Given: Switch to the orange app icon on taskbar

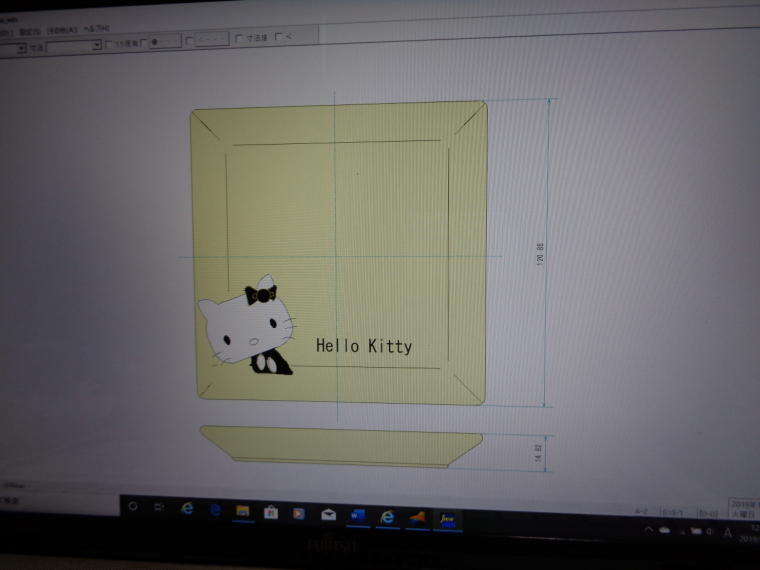Looking at the screenshot, I should tap(417, 518).
